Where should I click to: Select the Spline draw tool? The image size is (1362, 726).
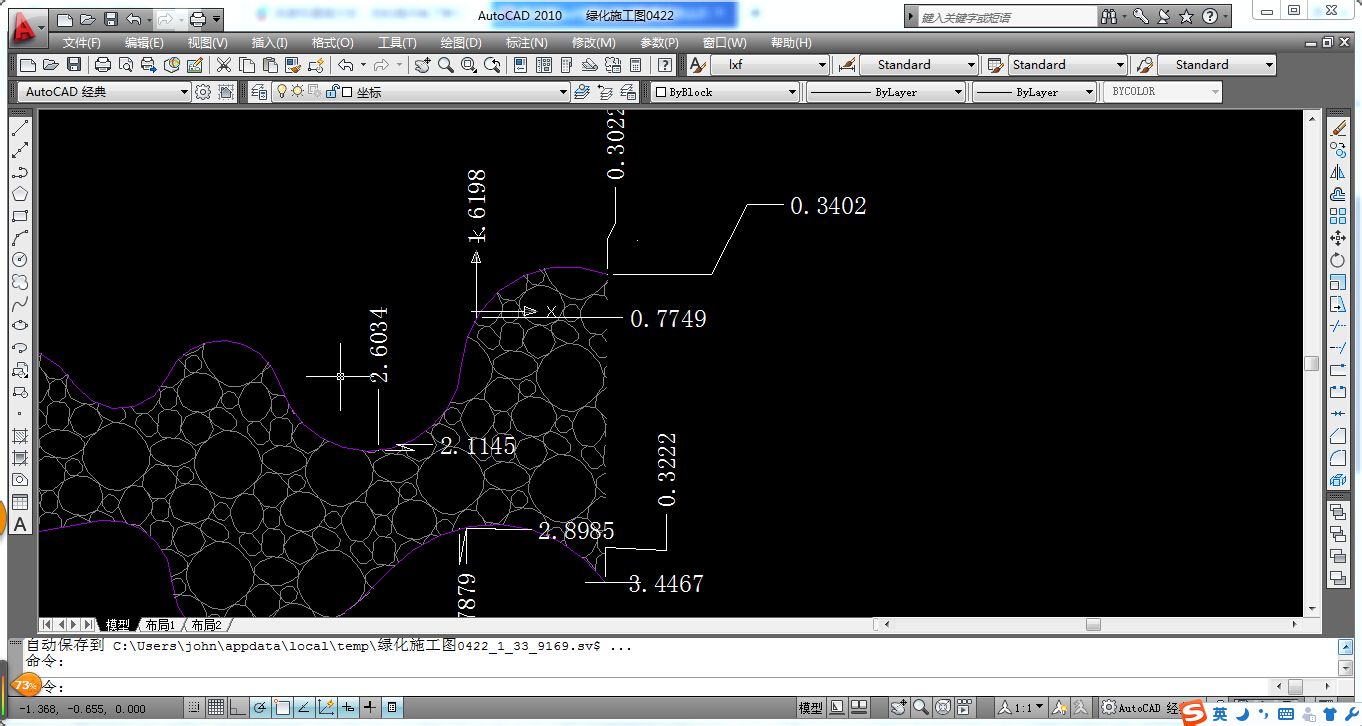click(20, 304)
